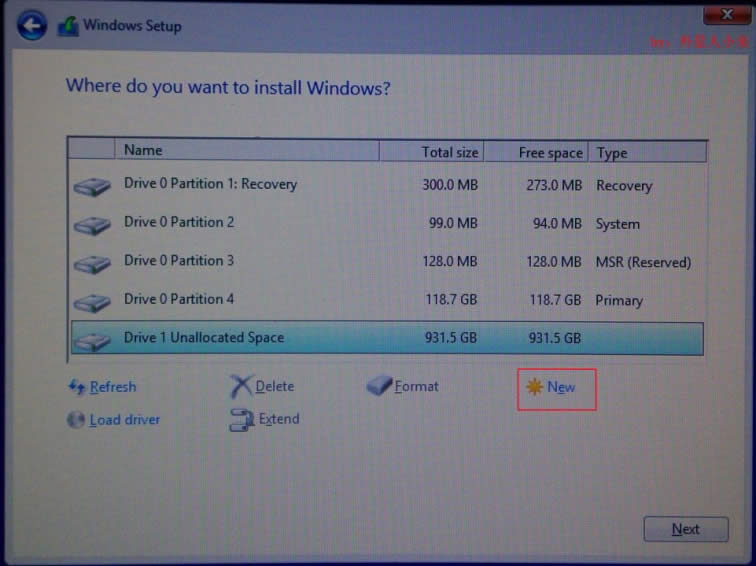Image resolution: width=756 pixels, height=566 pixels.
Task: Click the Load driver disc icon
Action: click(x=76, y=420)
